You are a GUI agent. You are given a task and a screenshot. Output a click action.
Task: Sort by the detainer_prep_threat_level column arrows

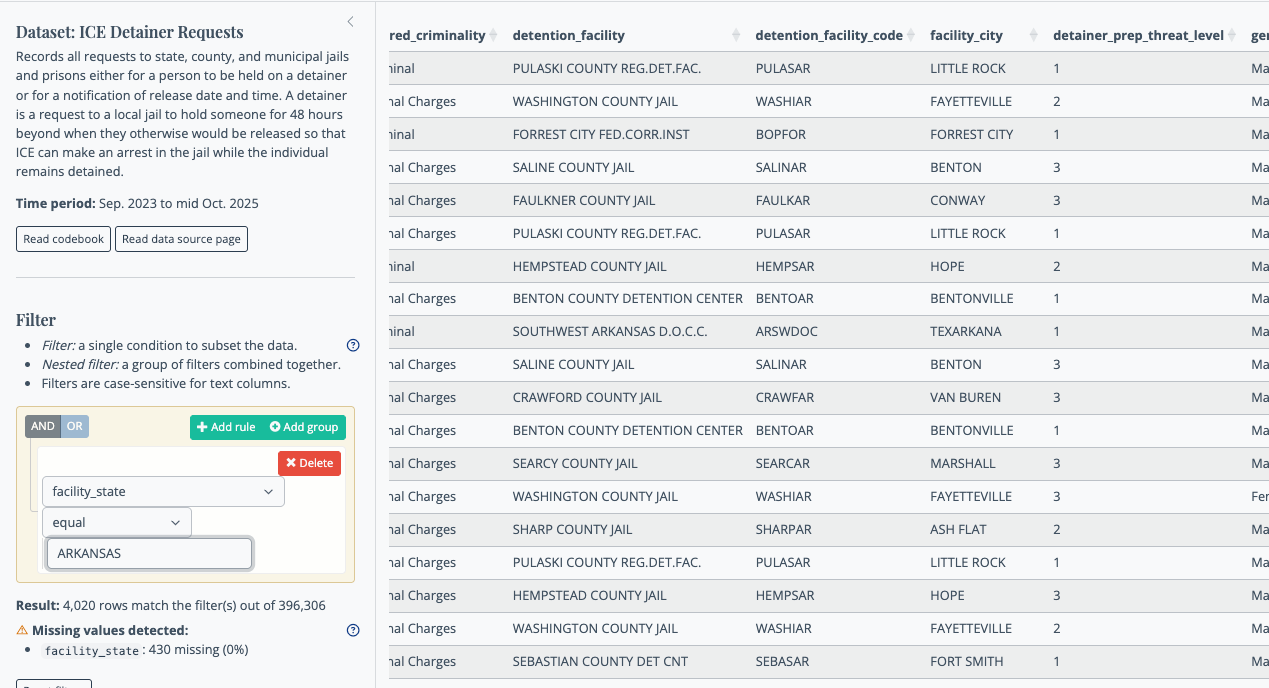coord(1232,35)
